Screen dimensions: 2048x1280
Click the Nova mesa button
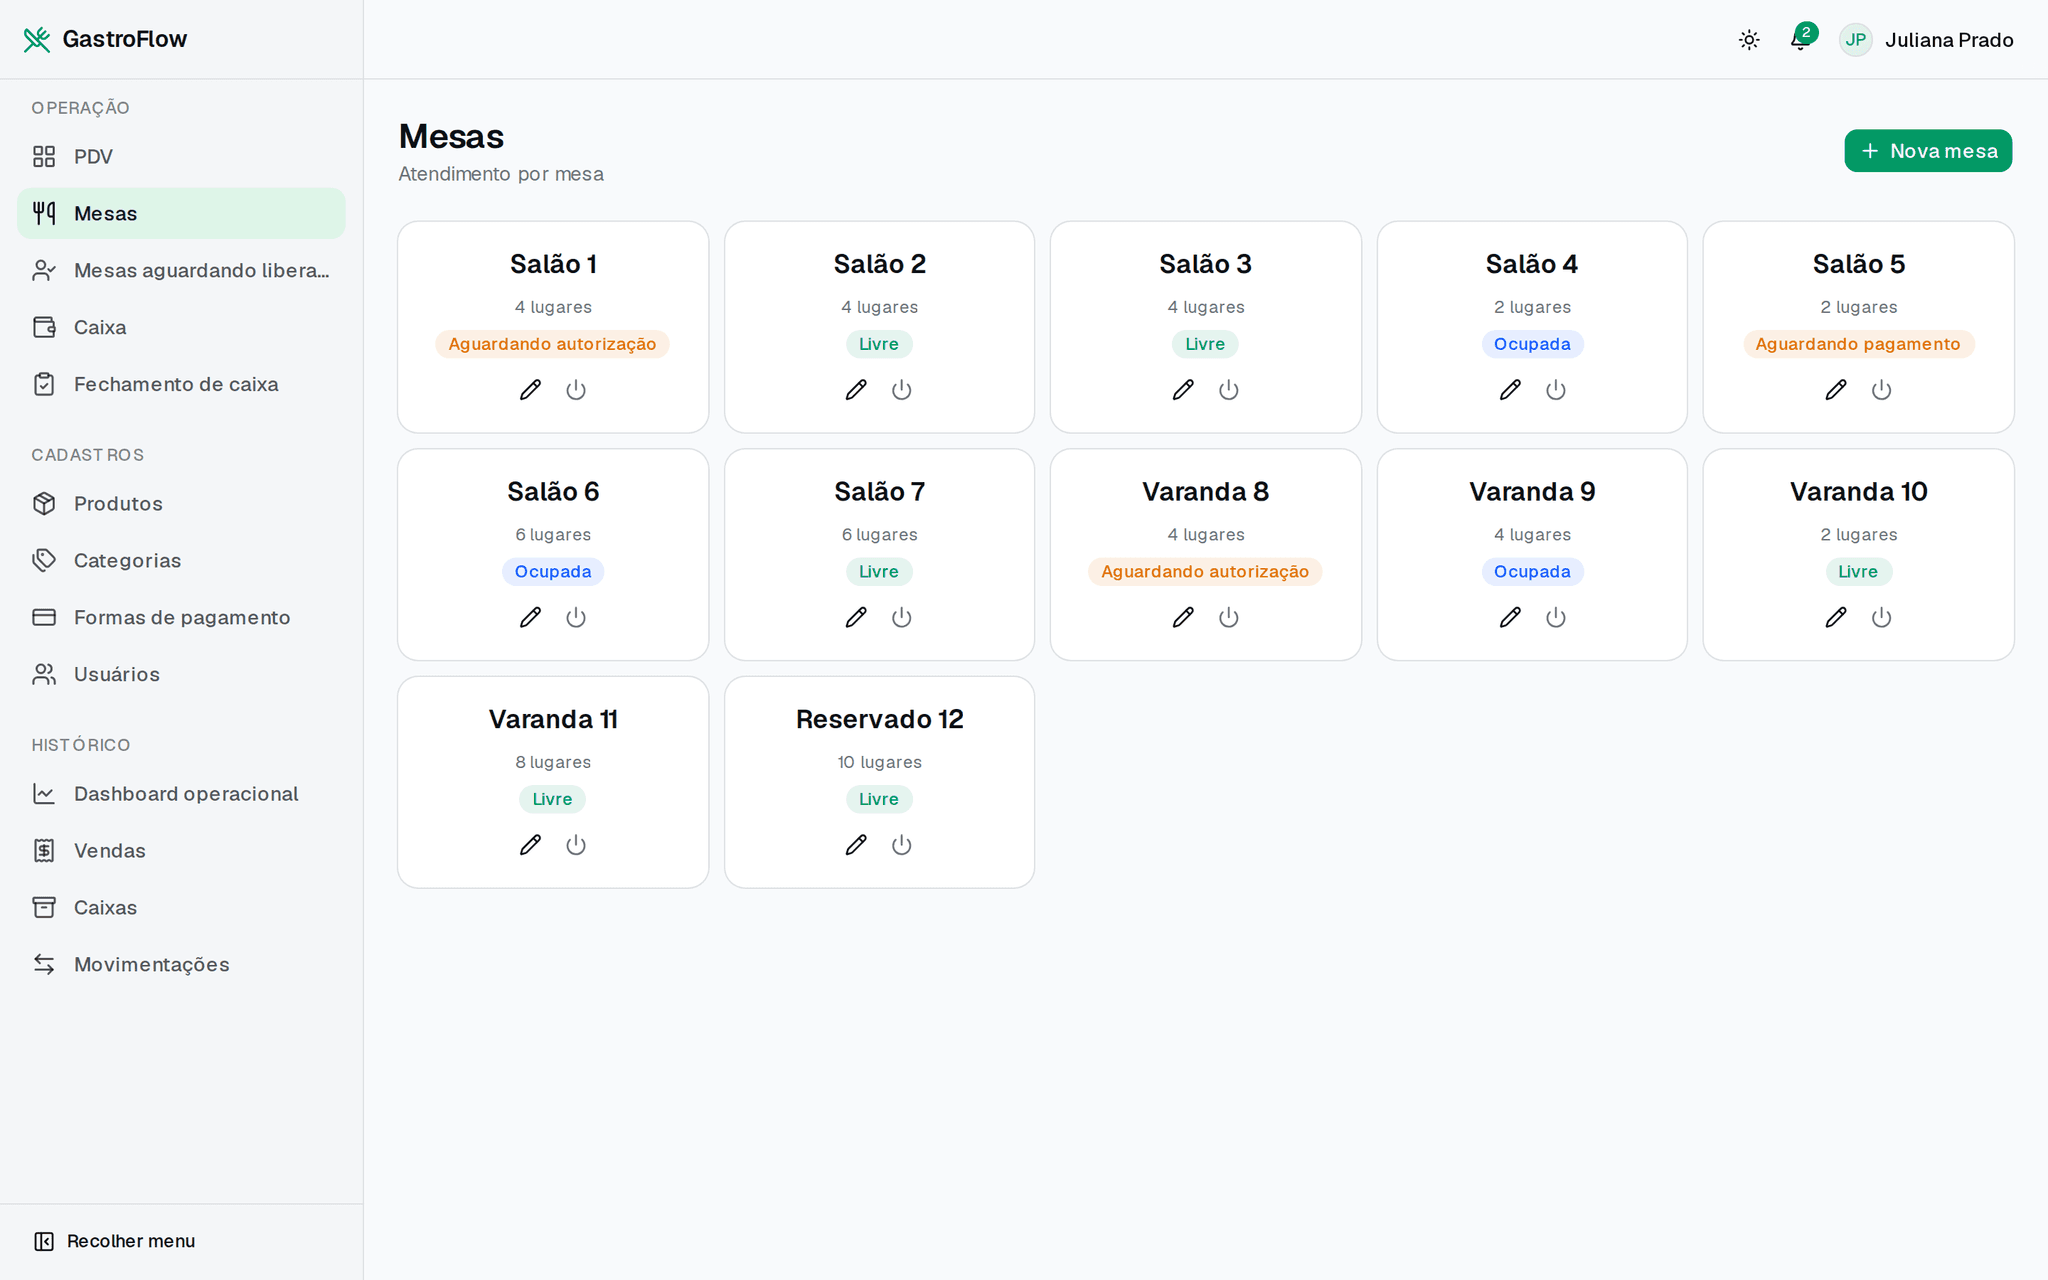(1928, 151)
